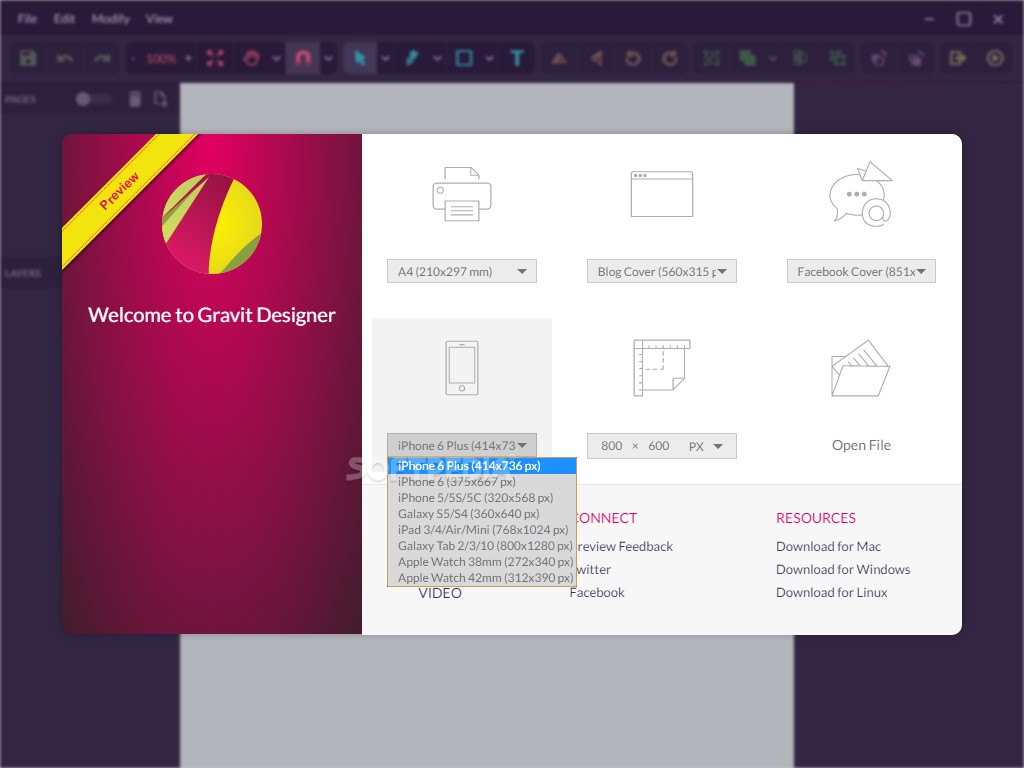Open the Download for Mac link
Screen dimensions: 1024x768
click(828, 547)
